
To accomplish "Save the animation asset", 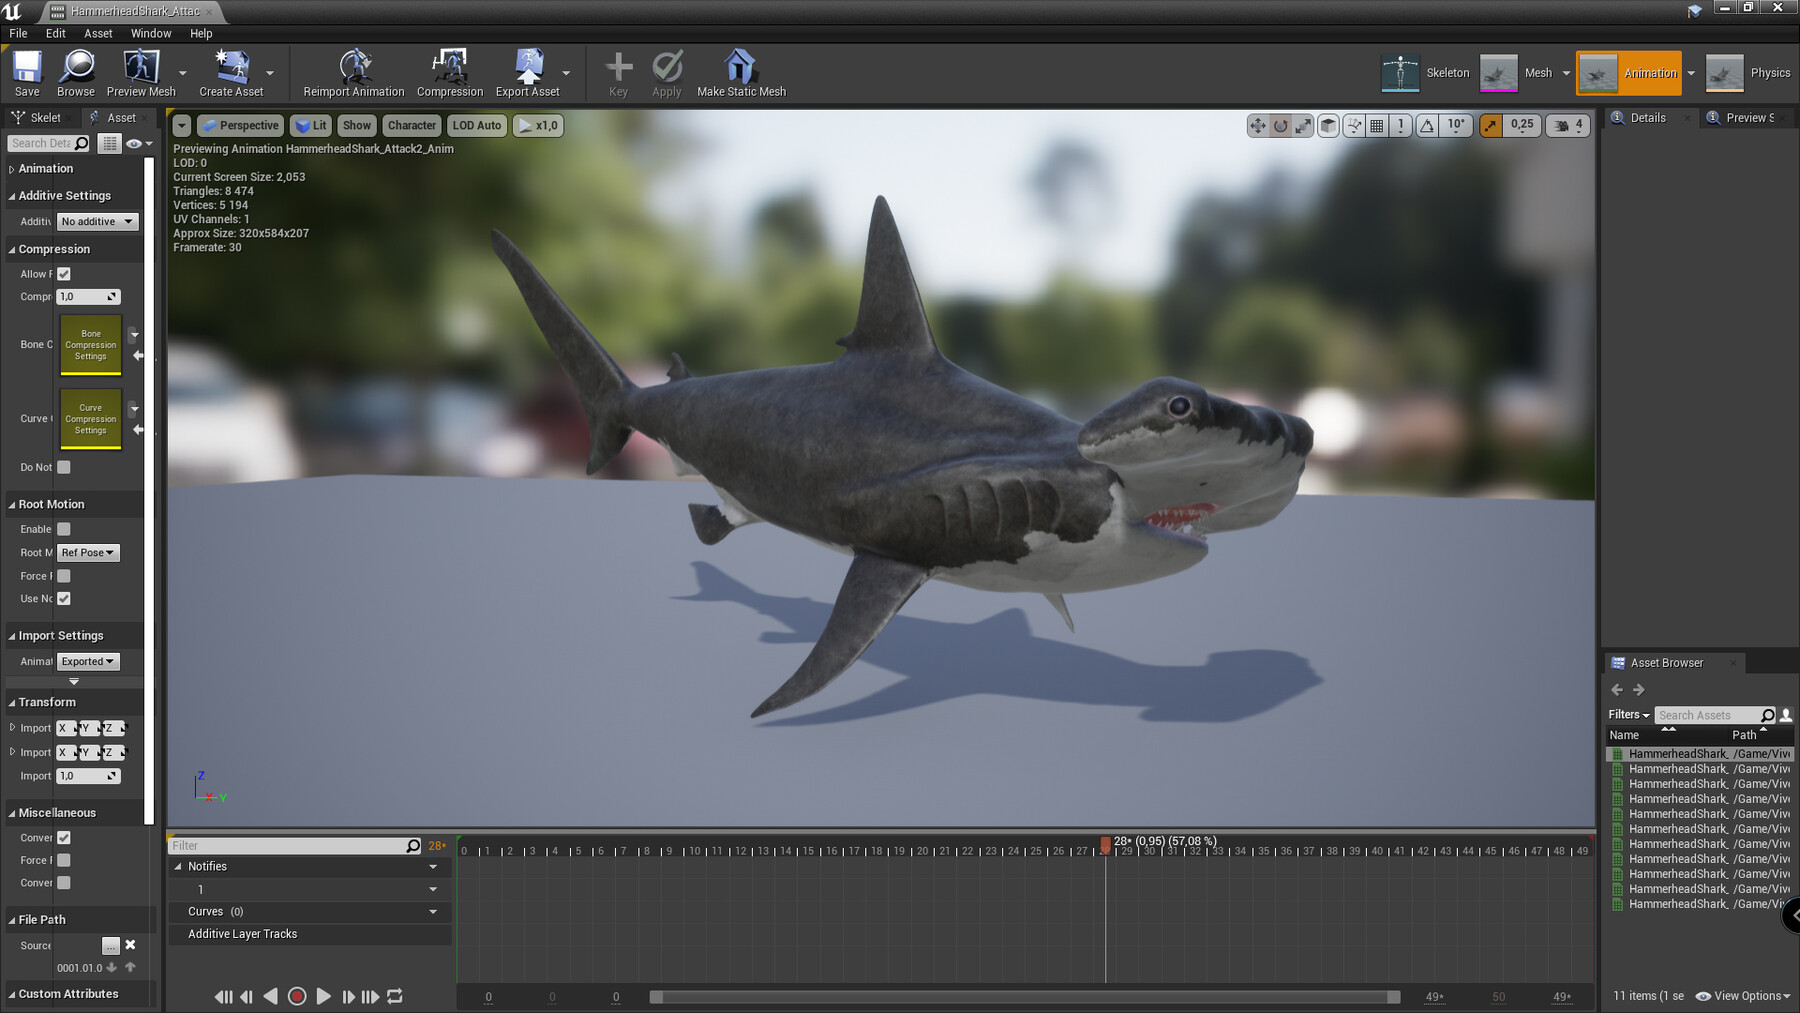I will tap(26, 72).
